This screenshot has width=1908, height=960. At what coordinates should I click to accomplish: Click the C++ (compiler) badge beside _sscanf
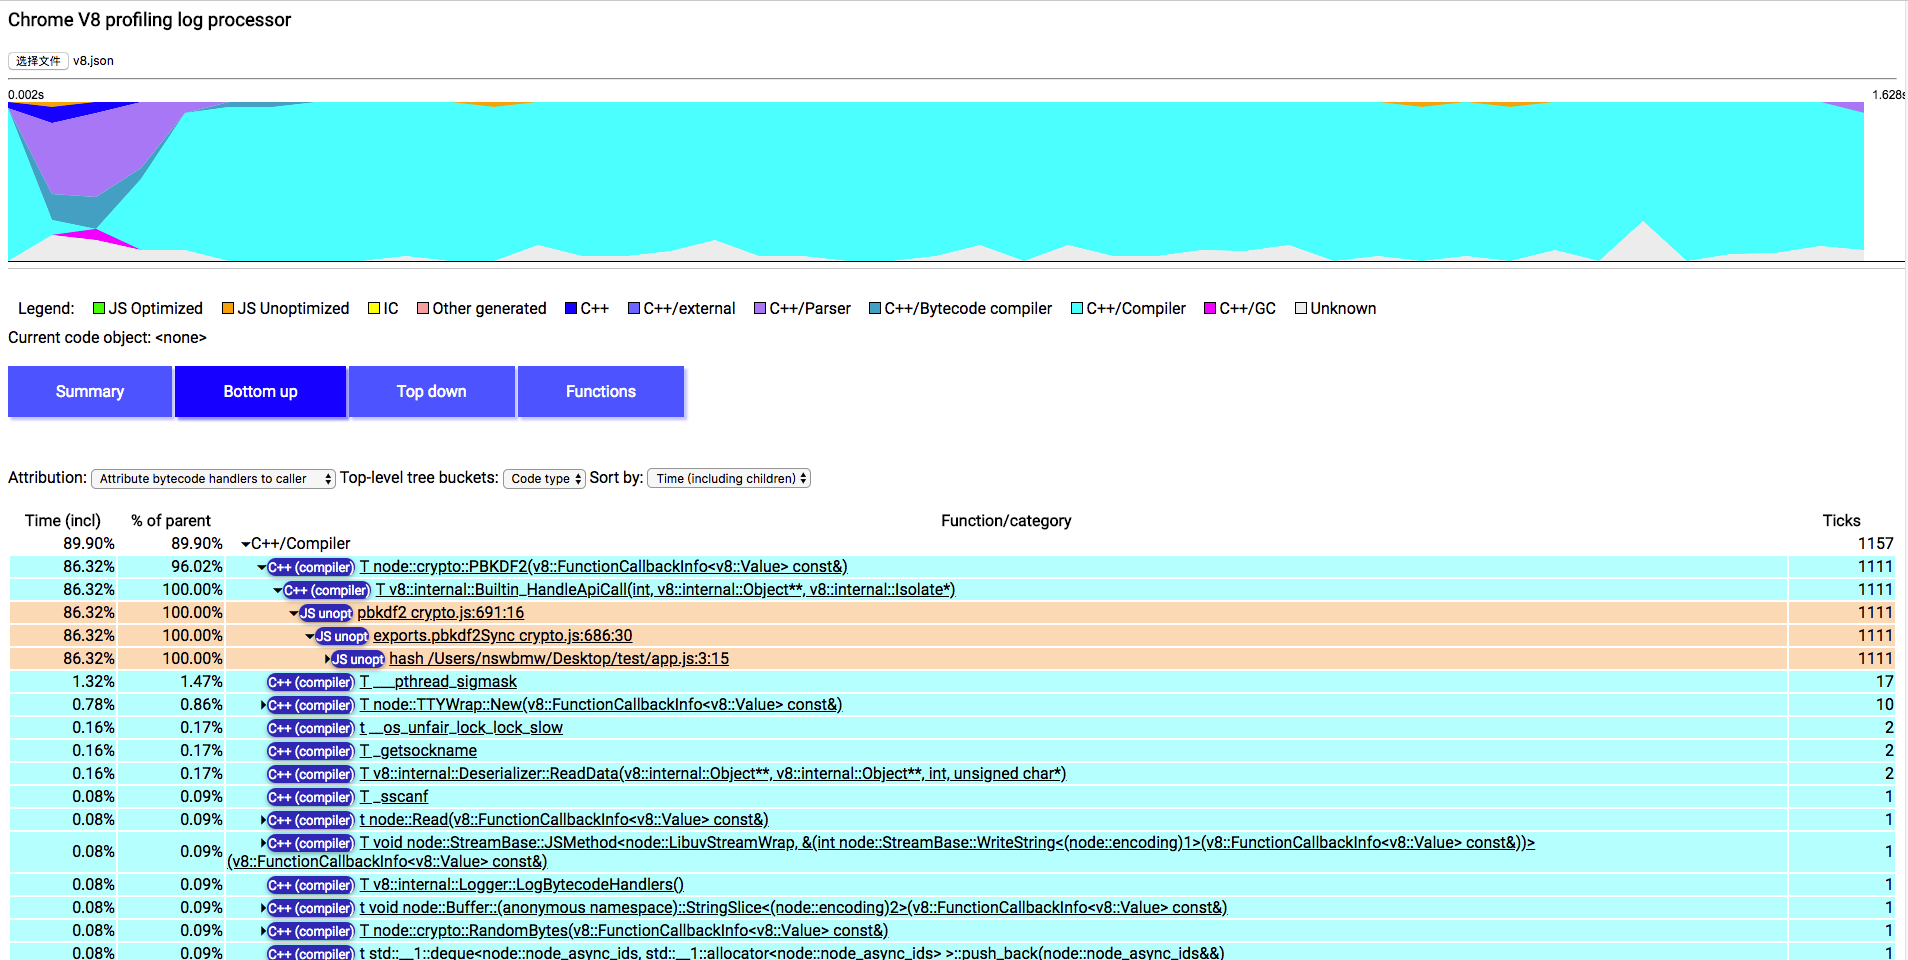(310, 797)
